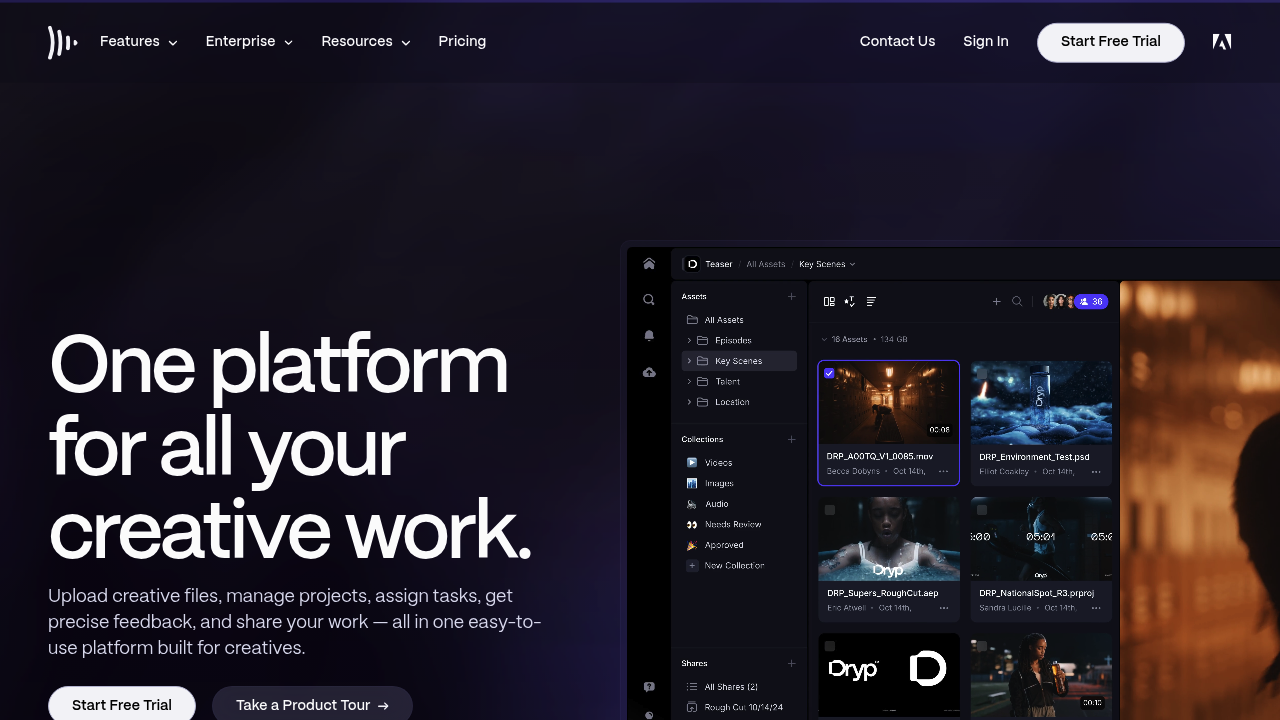Viewport: 1280px width, 720px height.
Task: Click the Home icon in the app sidebar
Action: (649, 263)
